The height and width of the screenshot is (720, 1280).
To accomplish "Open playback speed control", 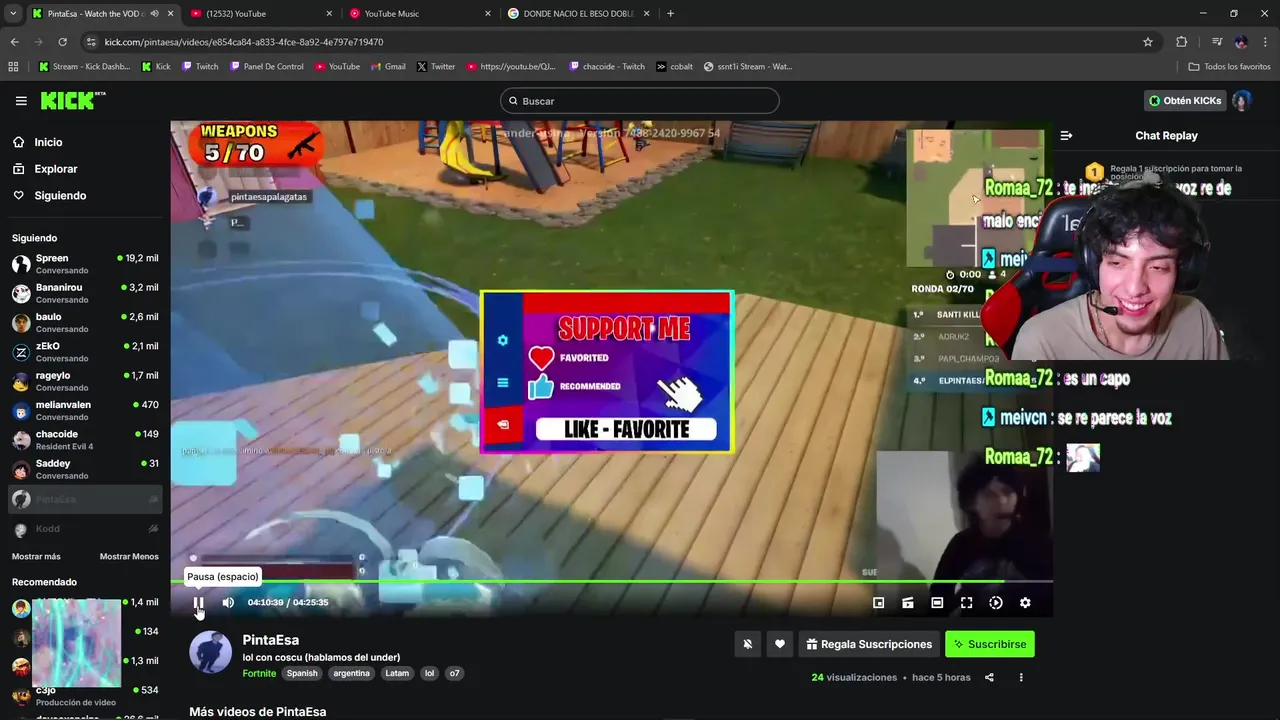I will click(x=996, y=603).
